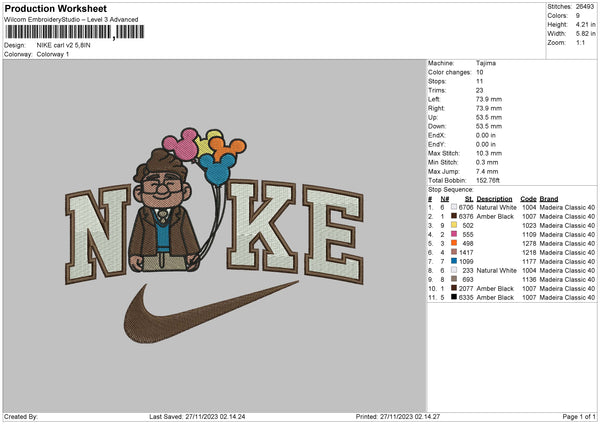The width and height of the screenshot is (600, 424).
Task: Click the "Production Worksheet" title
Action: (55, 8)
